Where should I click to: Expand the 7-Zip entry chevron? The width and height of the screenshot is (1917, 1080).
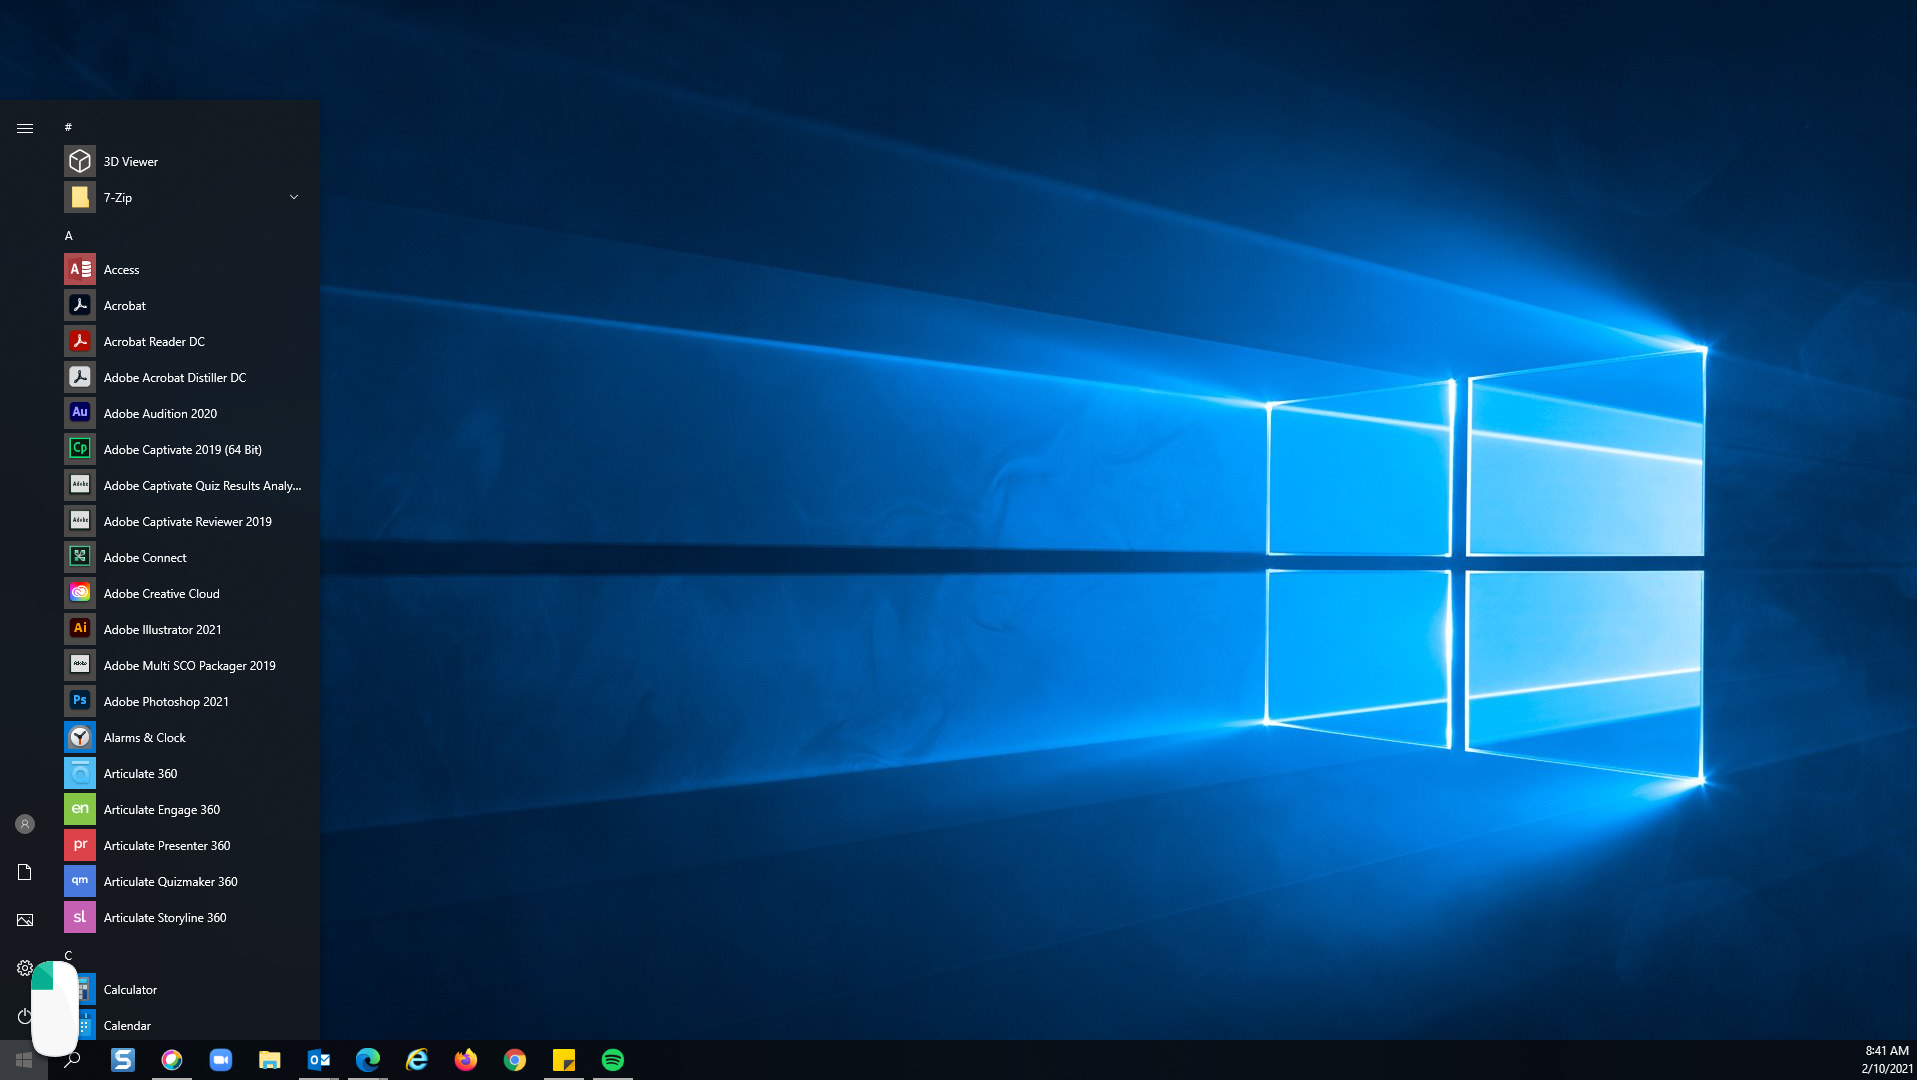click(293, 197)
